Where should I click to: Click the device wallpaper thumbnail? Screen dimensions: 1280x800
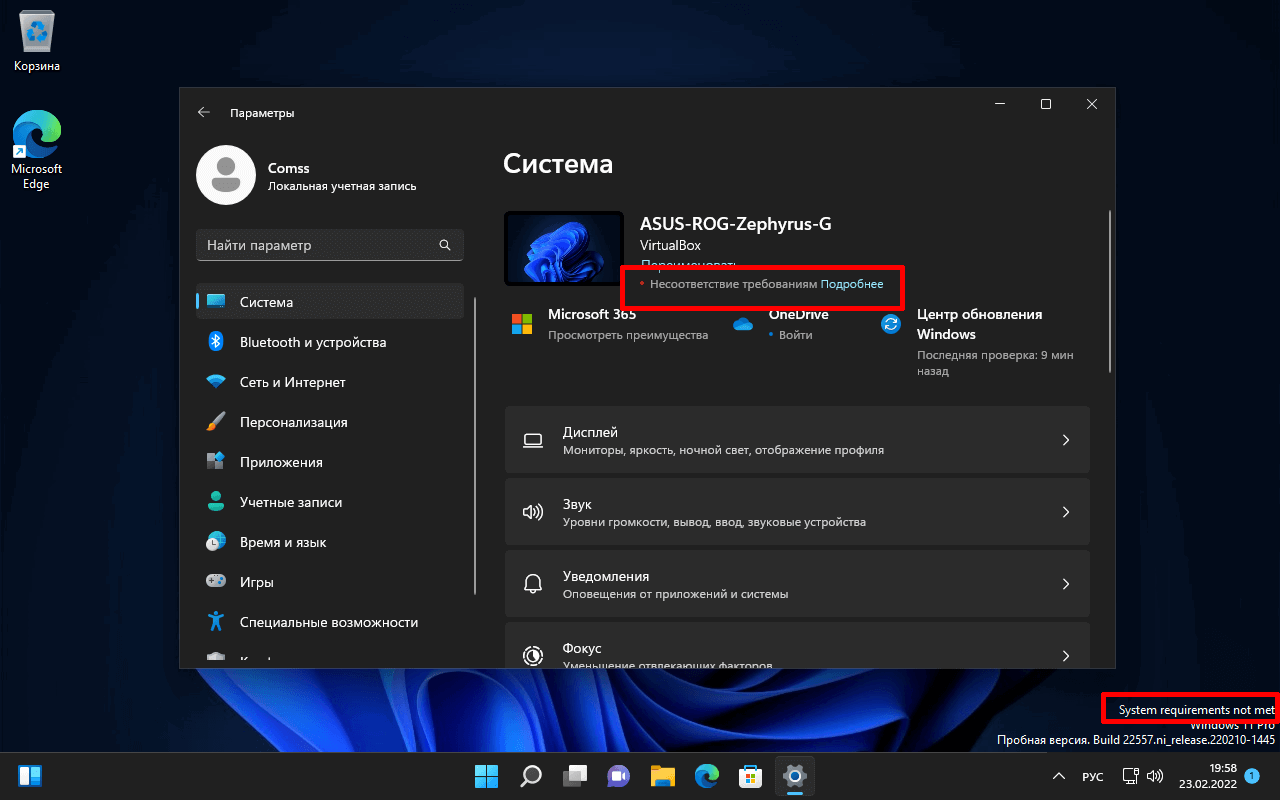point(564,248)
